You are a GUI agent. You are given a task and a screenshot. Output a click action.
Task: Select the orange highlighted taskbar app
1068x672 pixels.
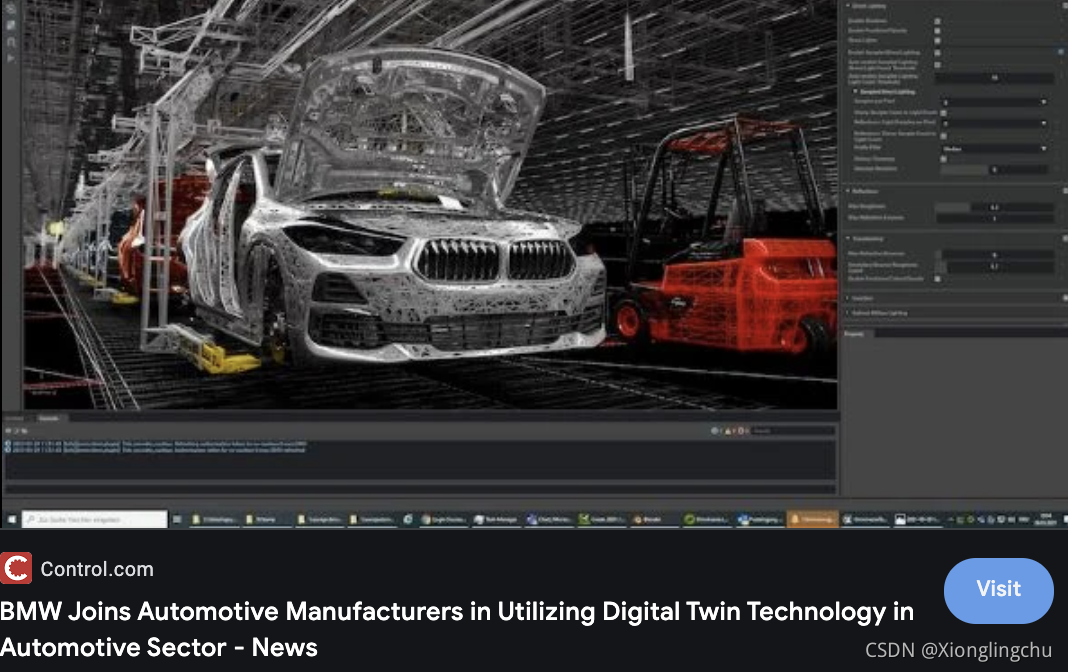pos(812,519)
